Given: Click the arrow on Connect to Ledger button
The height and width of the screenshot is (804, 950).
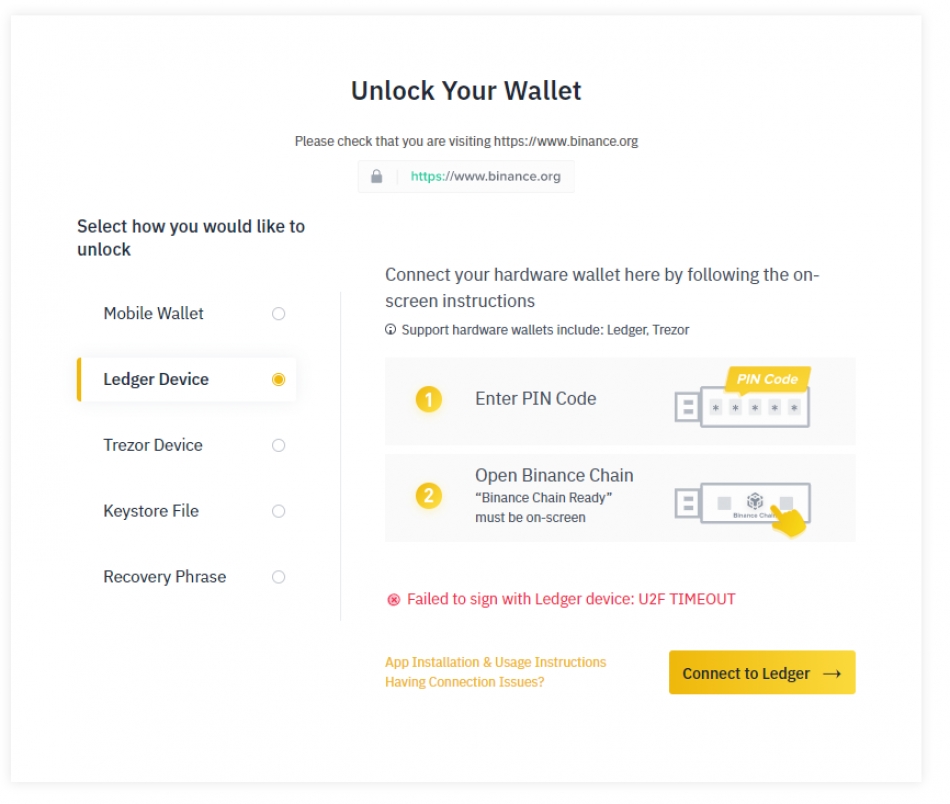Looking at the screenshot, I should (832, 674).
